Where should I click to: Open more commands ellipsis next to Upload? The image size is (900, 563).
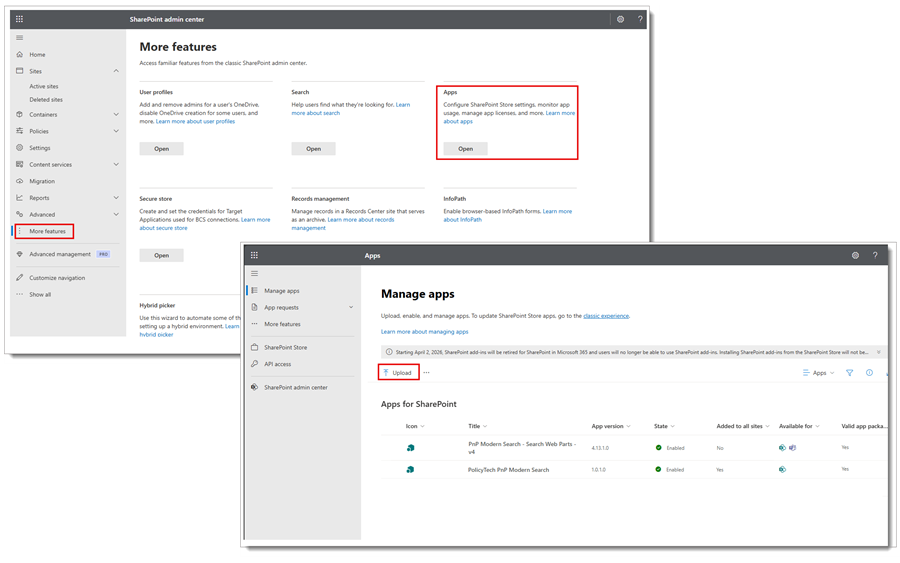[x=426, y=373]
